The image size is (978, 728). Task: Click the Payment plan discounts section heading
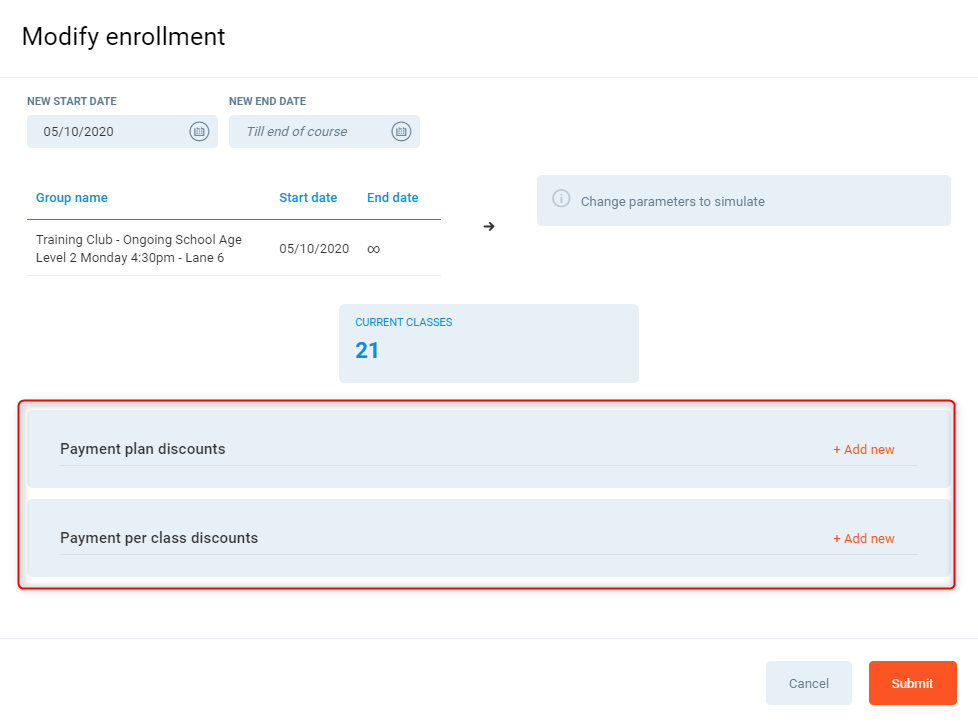tap(143, 449)
